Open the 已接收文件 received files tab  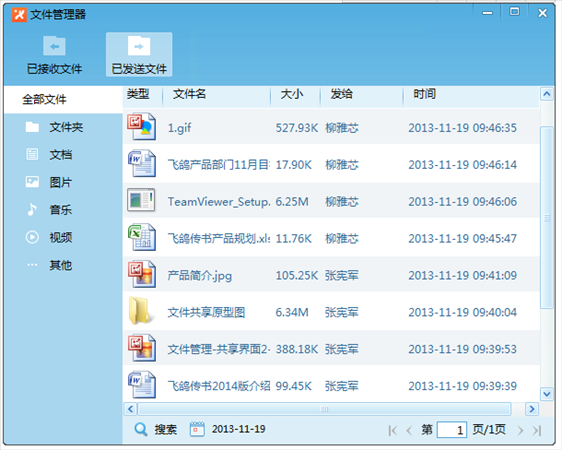(54, 54)
